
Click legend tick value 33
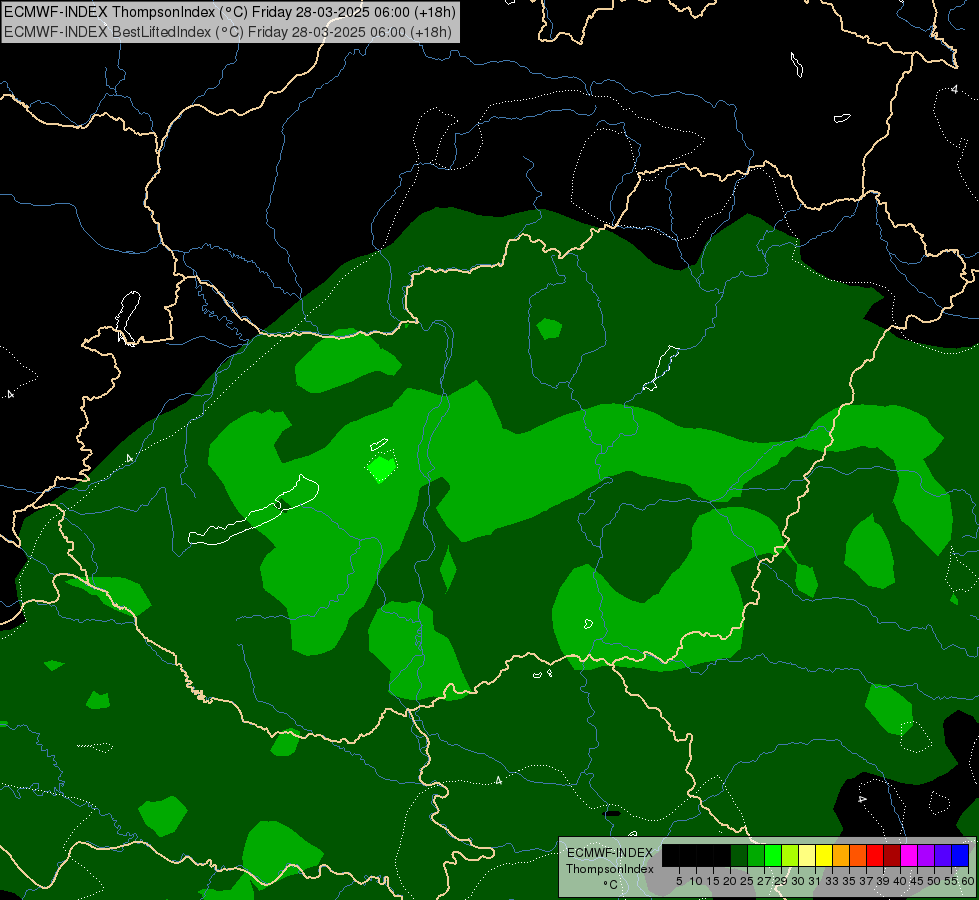832,881
